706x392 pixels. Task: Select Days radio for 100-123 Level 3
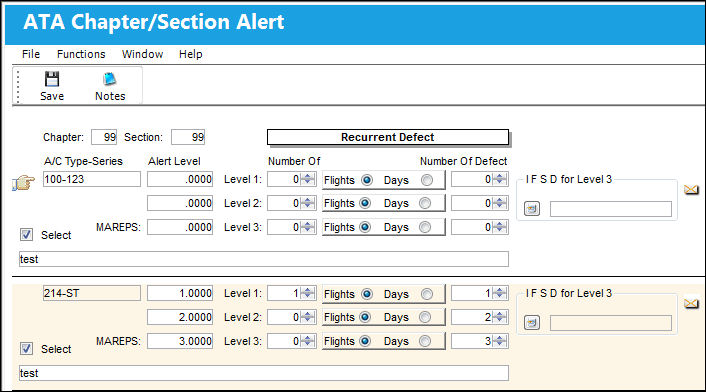click(425, 227)
